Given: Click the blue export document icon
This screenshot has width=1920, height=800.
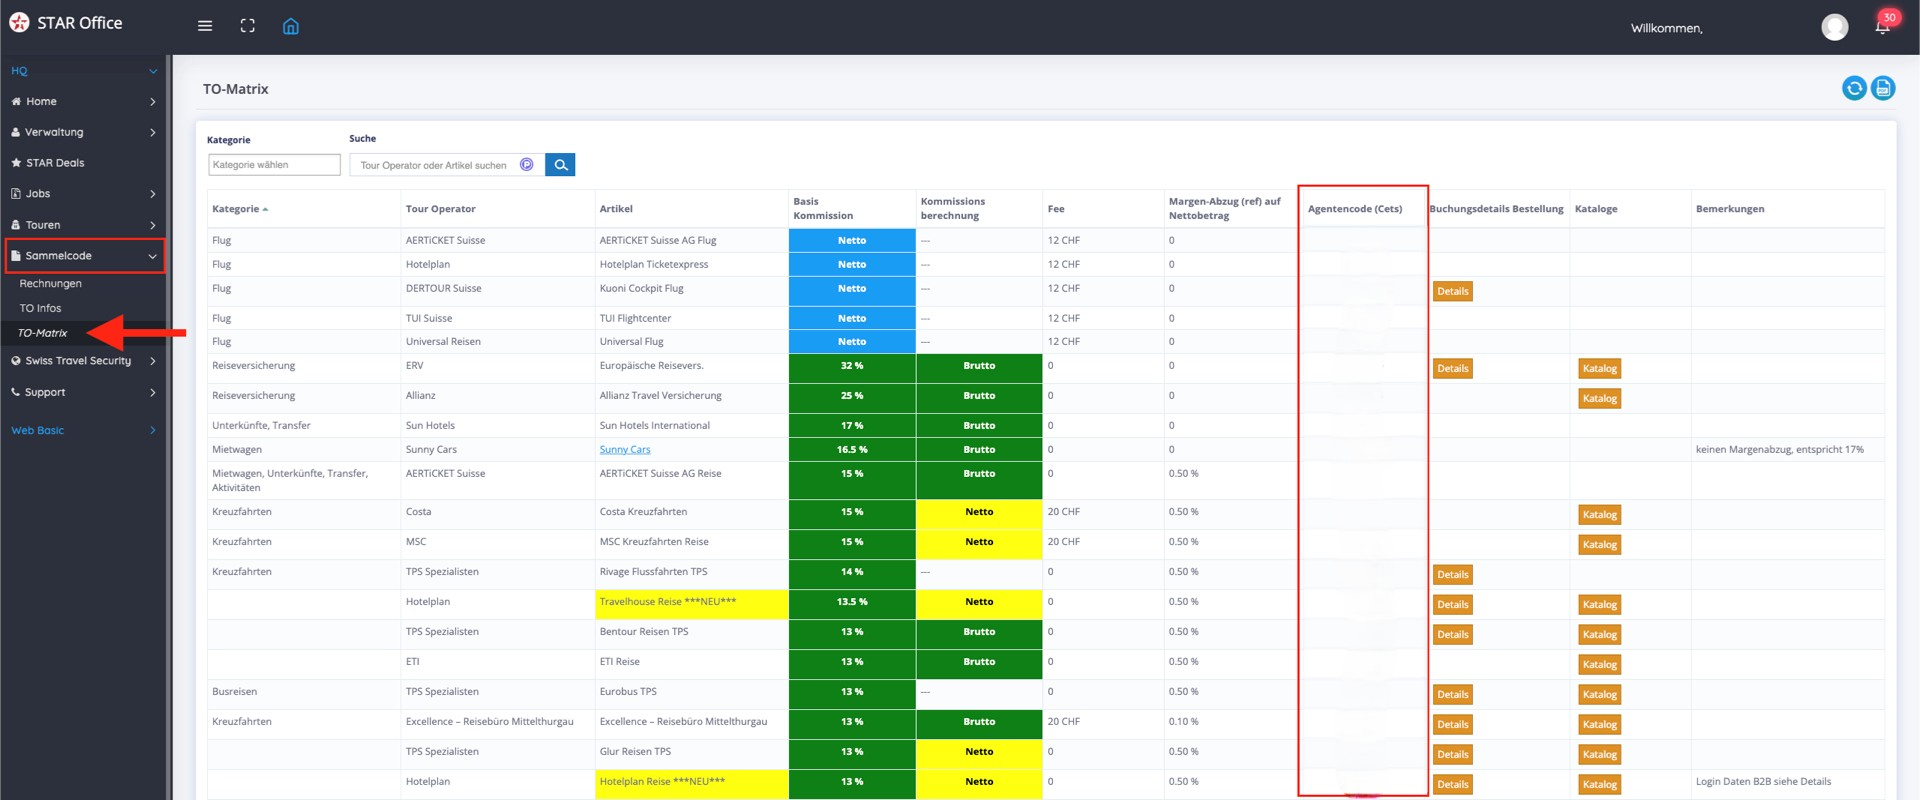Looking at the screenshot, I should (1883, 88).
